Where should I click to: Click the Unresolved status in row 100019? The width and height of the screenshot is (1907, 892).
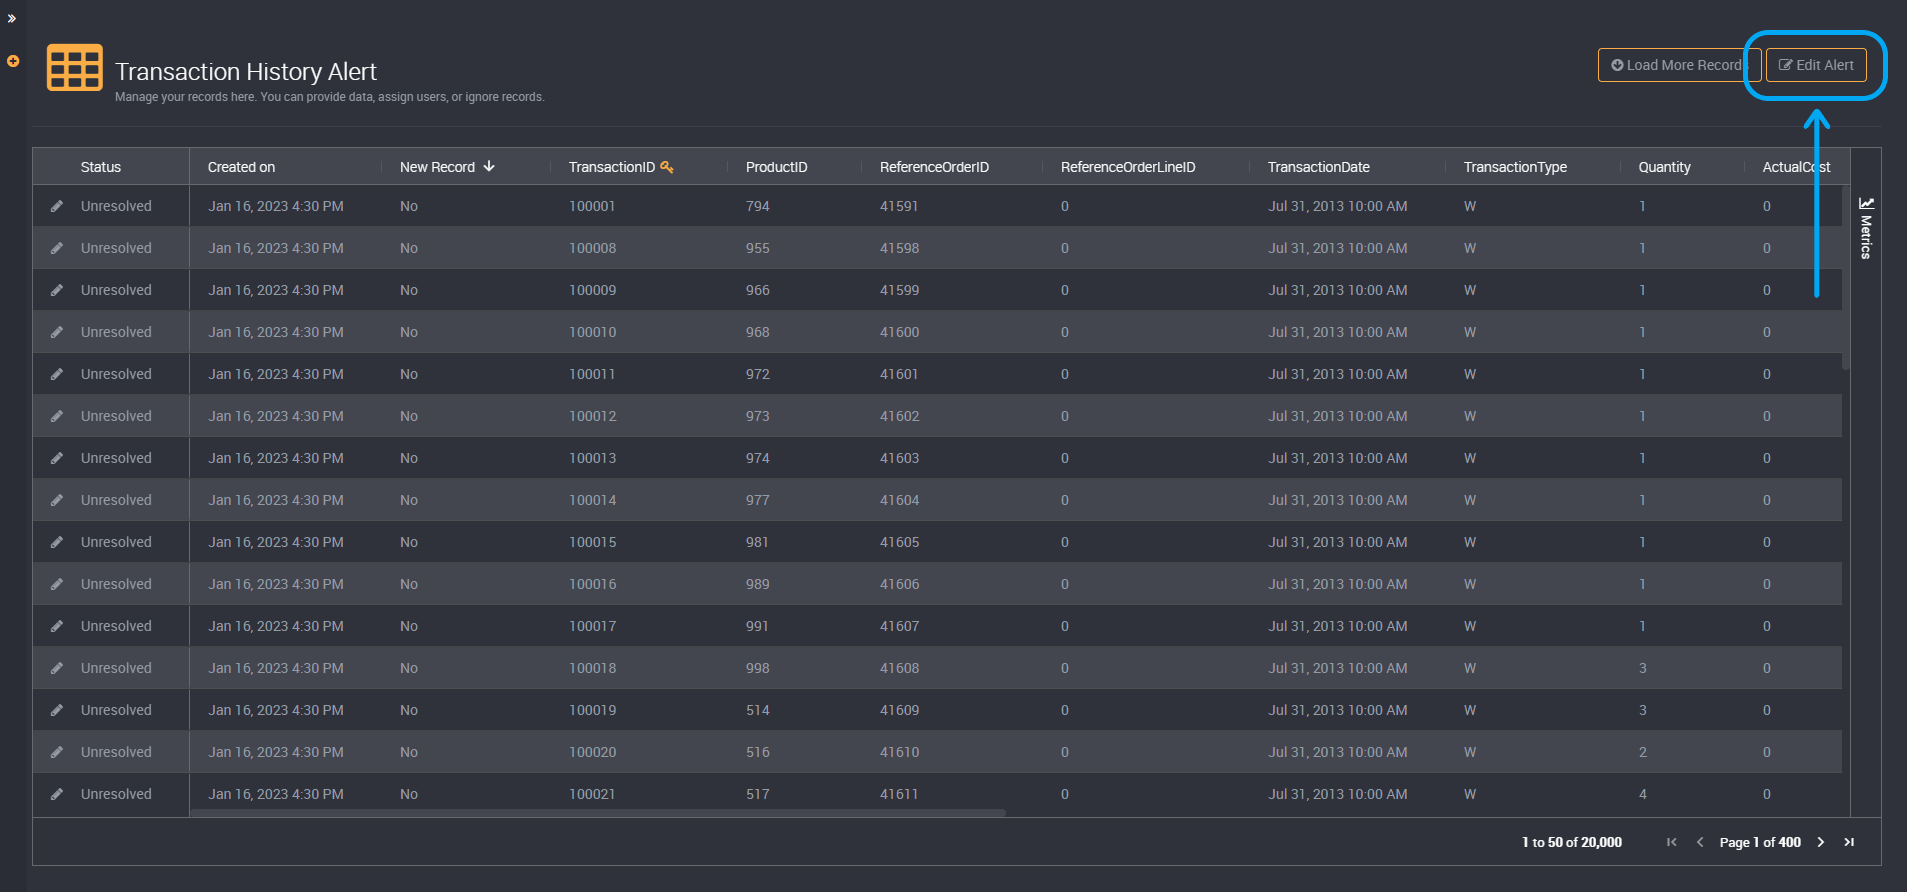click(x=116, y=710)
